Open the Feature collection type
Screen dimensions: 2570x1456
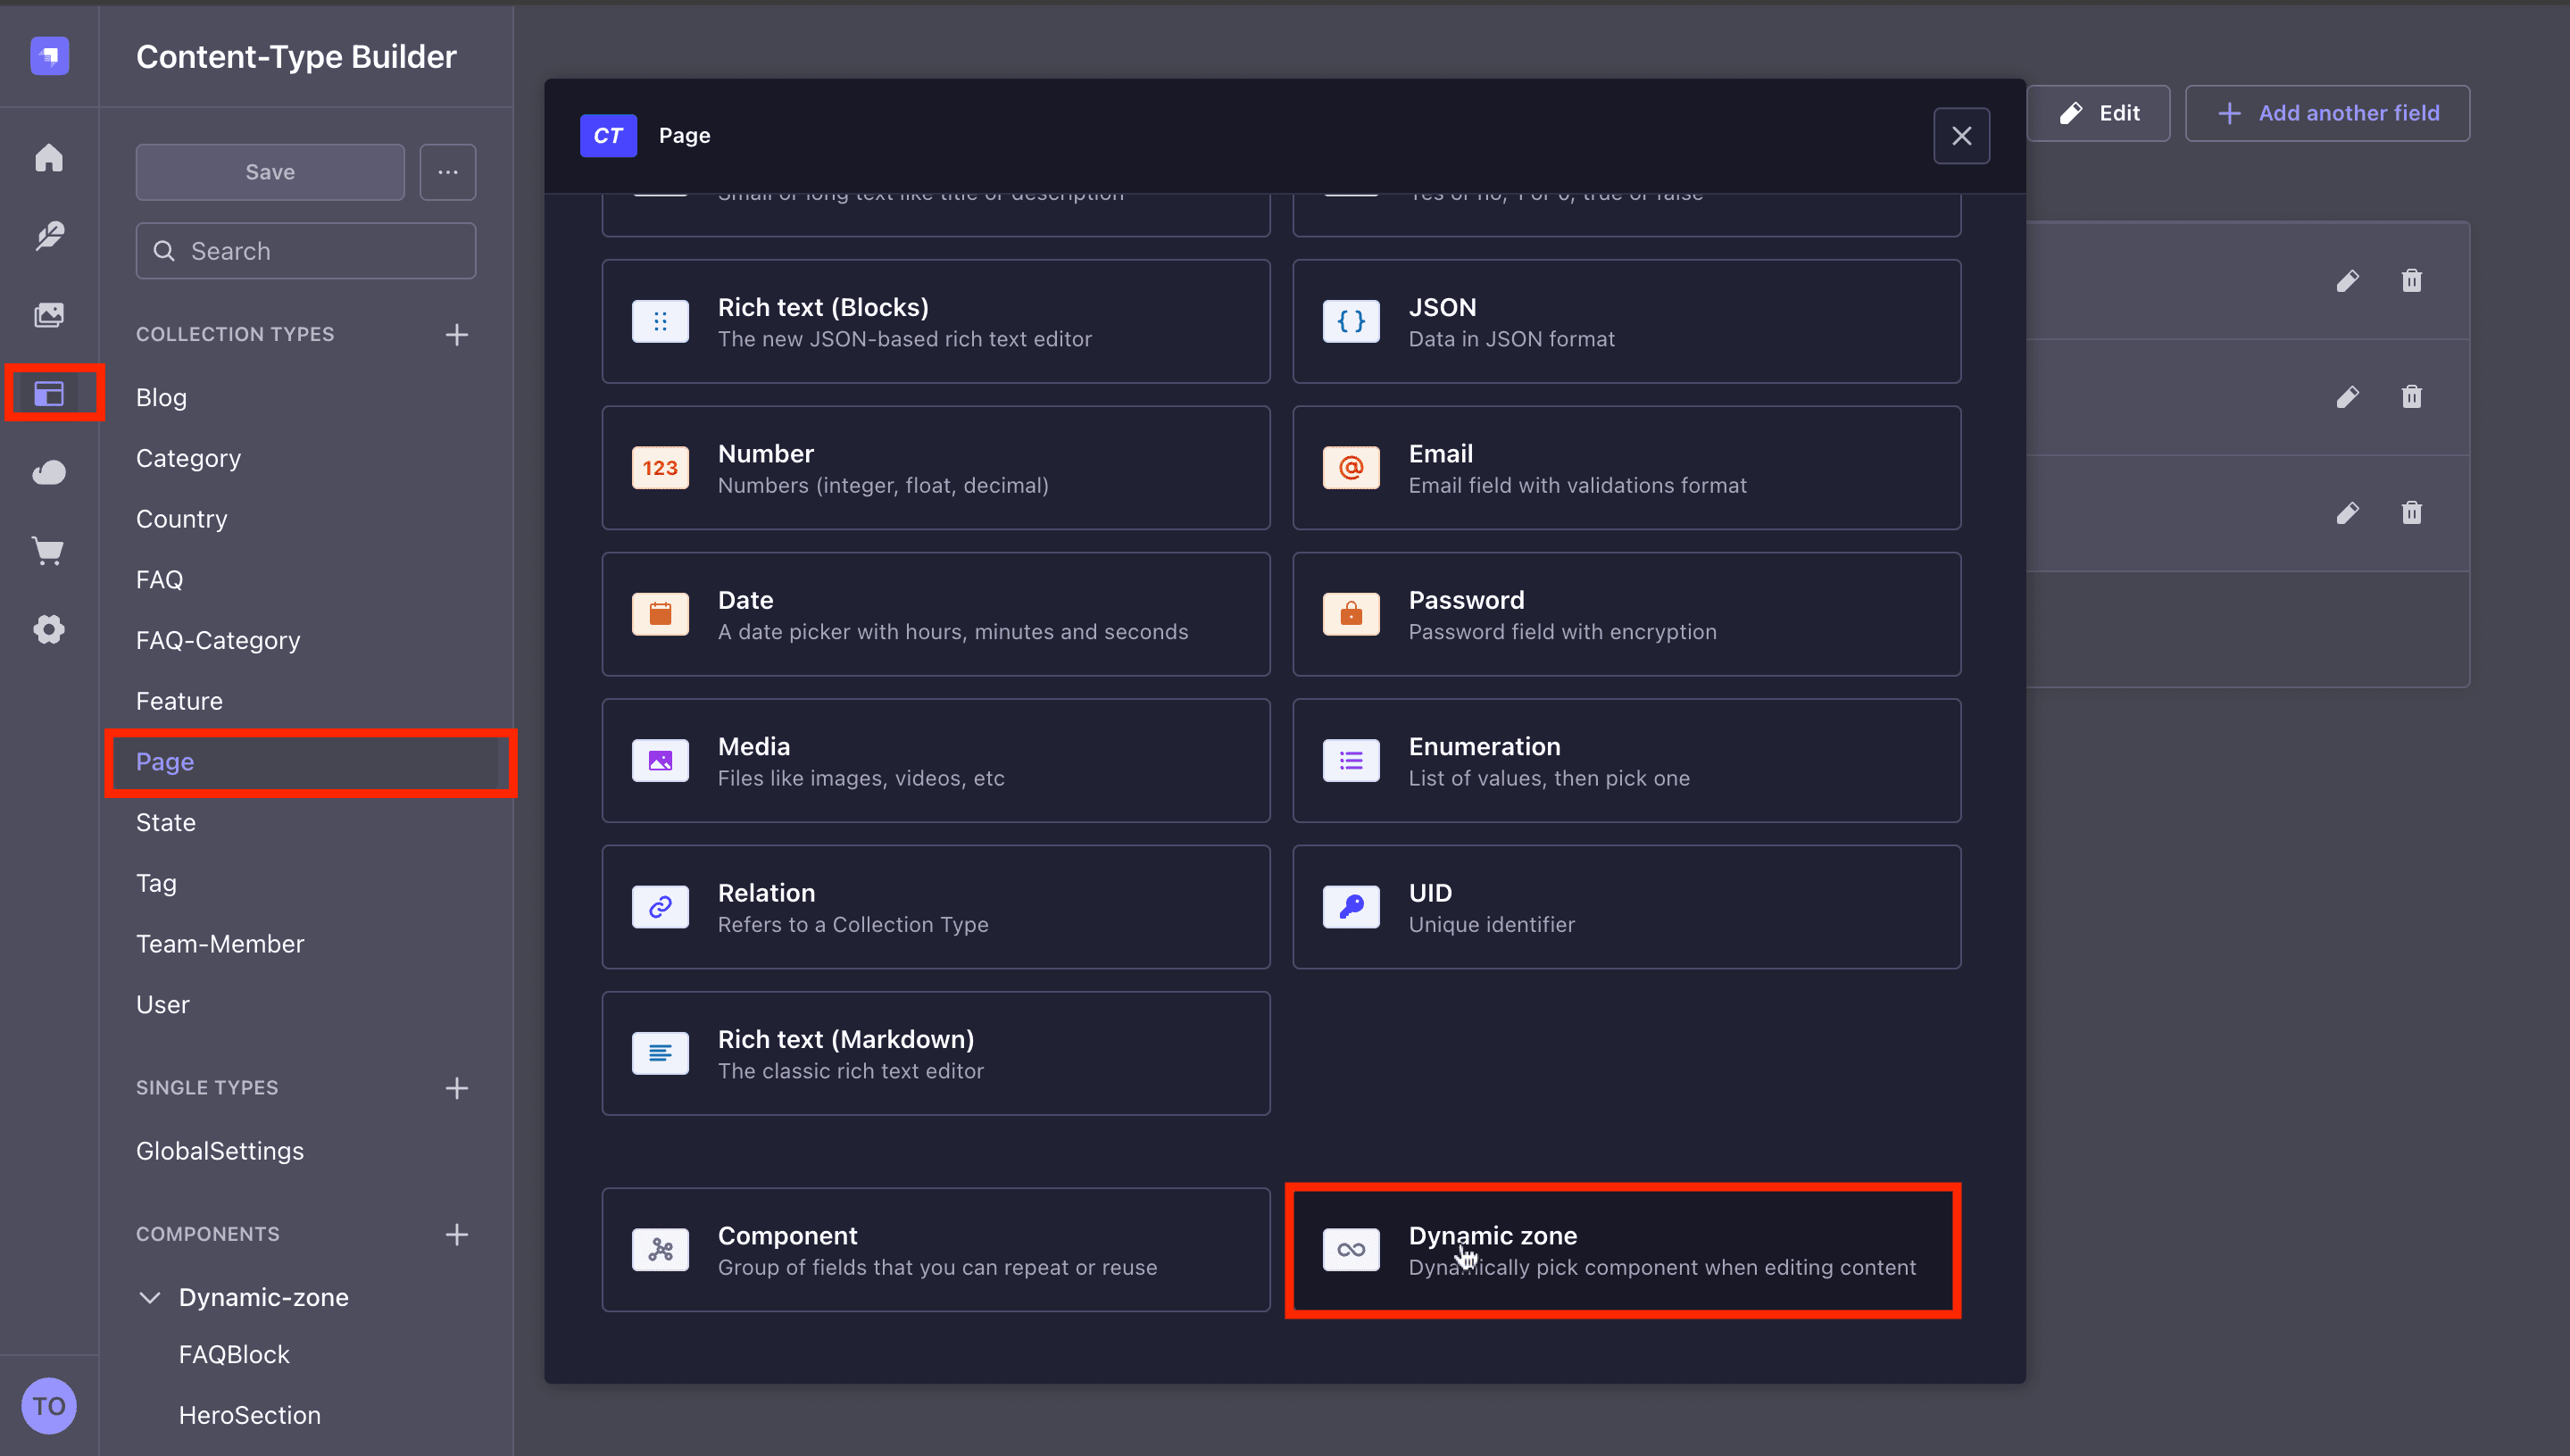[x=179, y=701]
